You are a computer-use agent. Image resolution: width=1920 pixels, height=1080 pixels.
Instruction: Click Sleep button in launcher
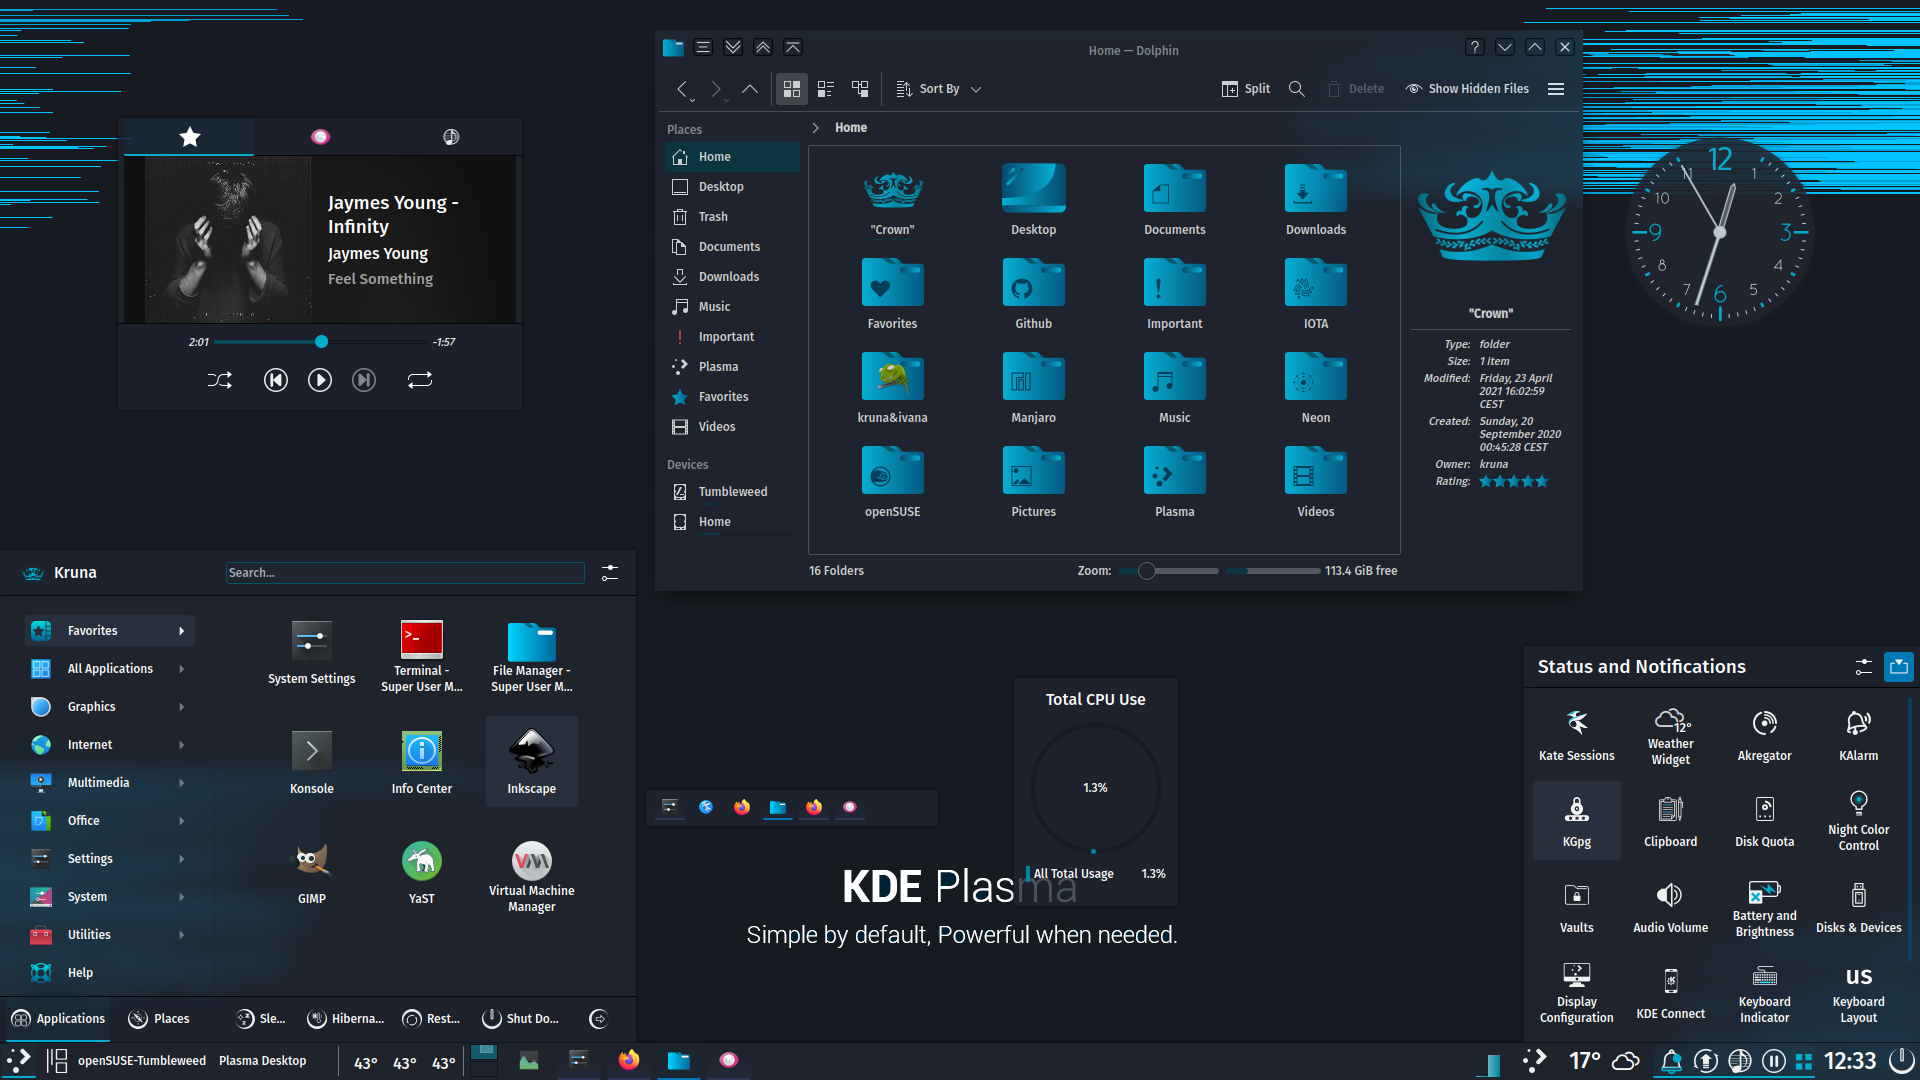(x=261, y=1019)
